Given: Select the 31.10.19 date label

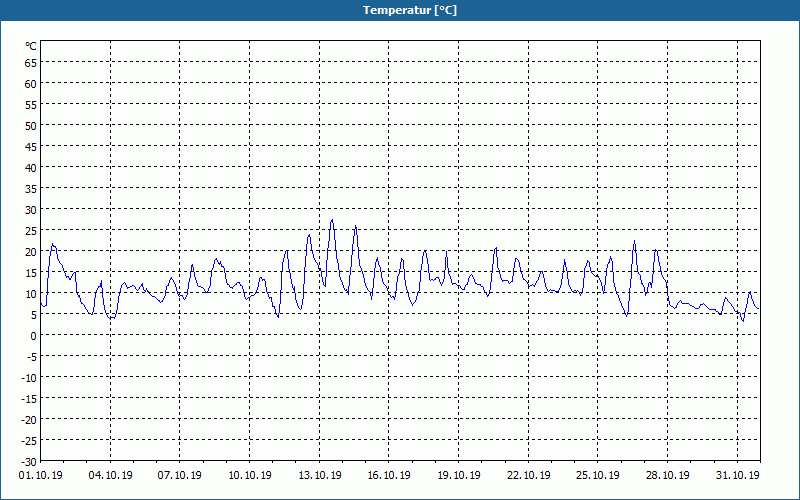Looking at the screenshot, I should coord(737,475).
